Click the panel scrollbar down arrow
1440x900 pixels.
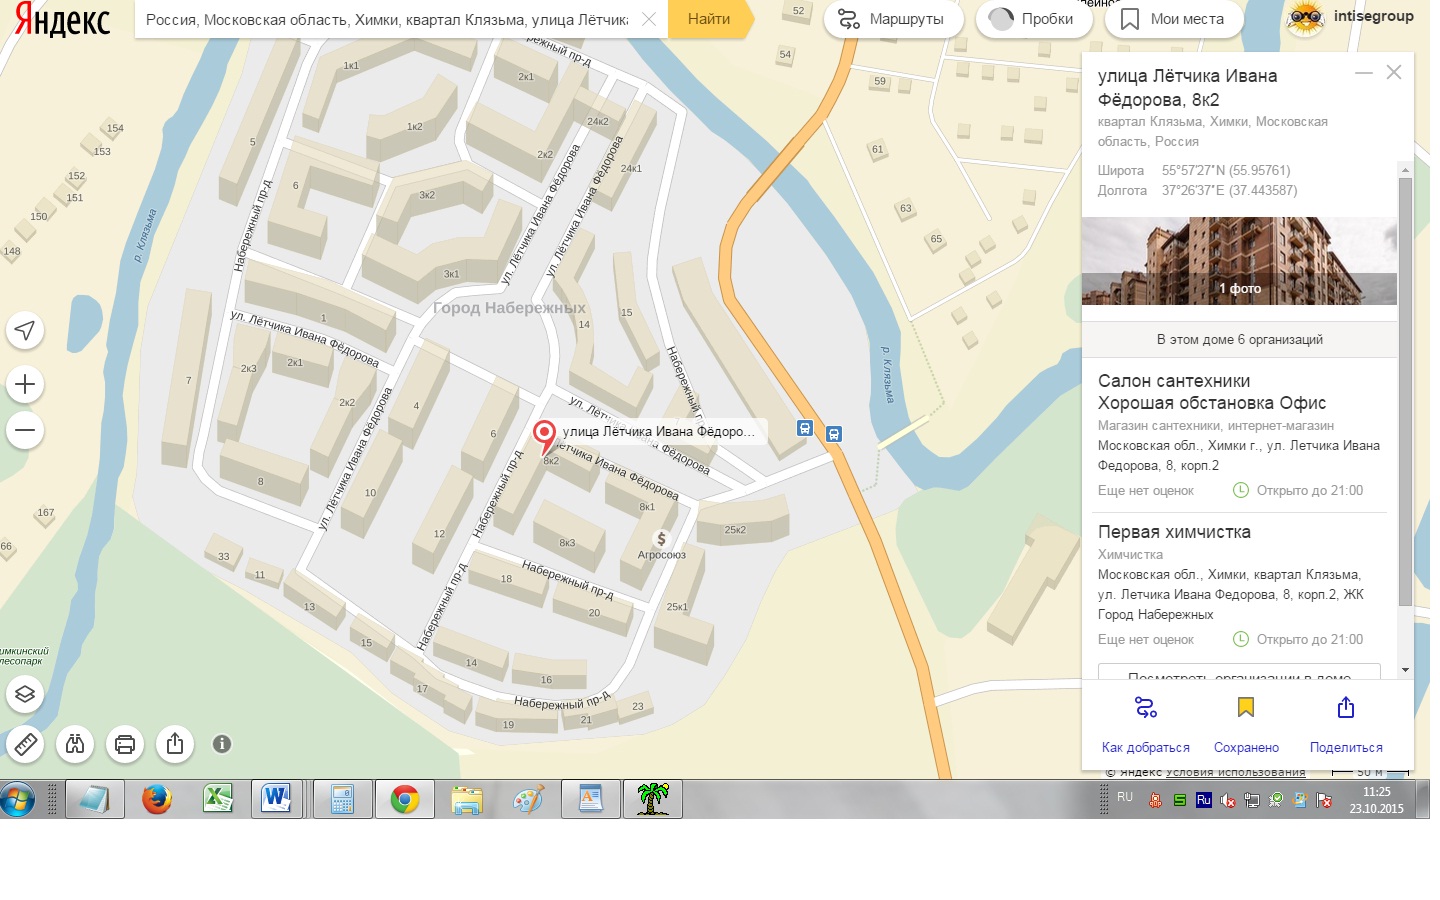pyautogui.click(x=1405, y=670)
